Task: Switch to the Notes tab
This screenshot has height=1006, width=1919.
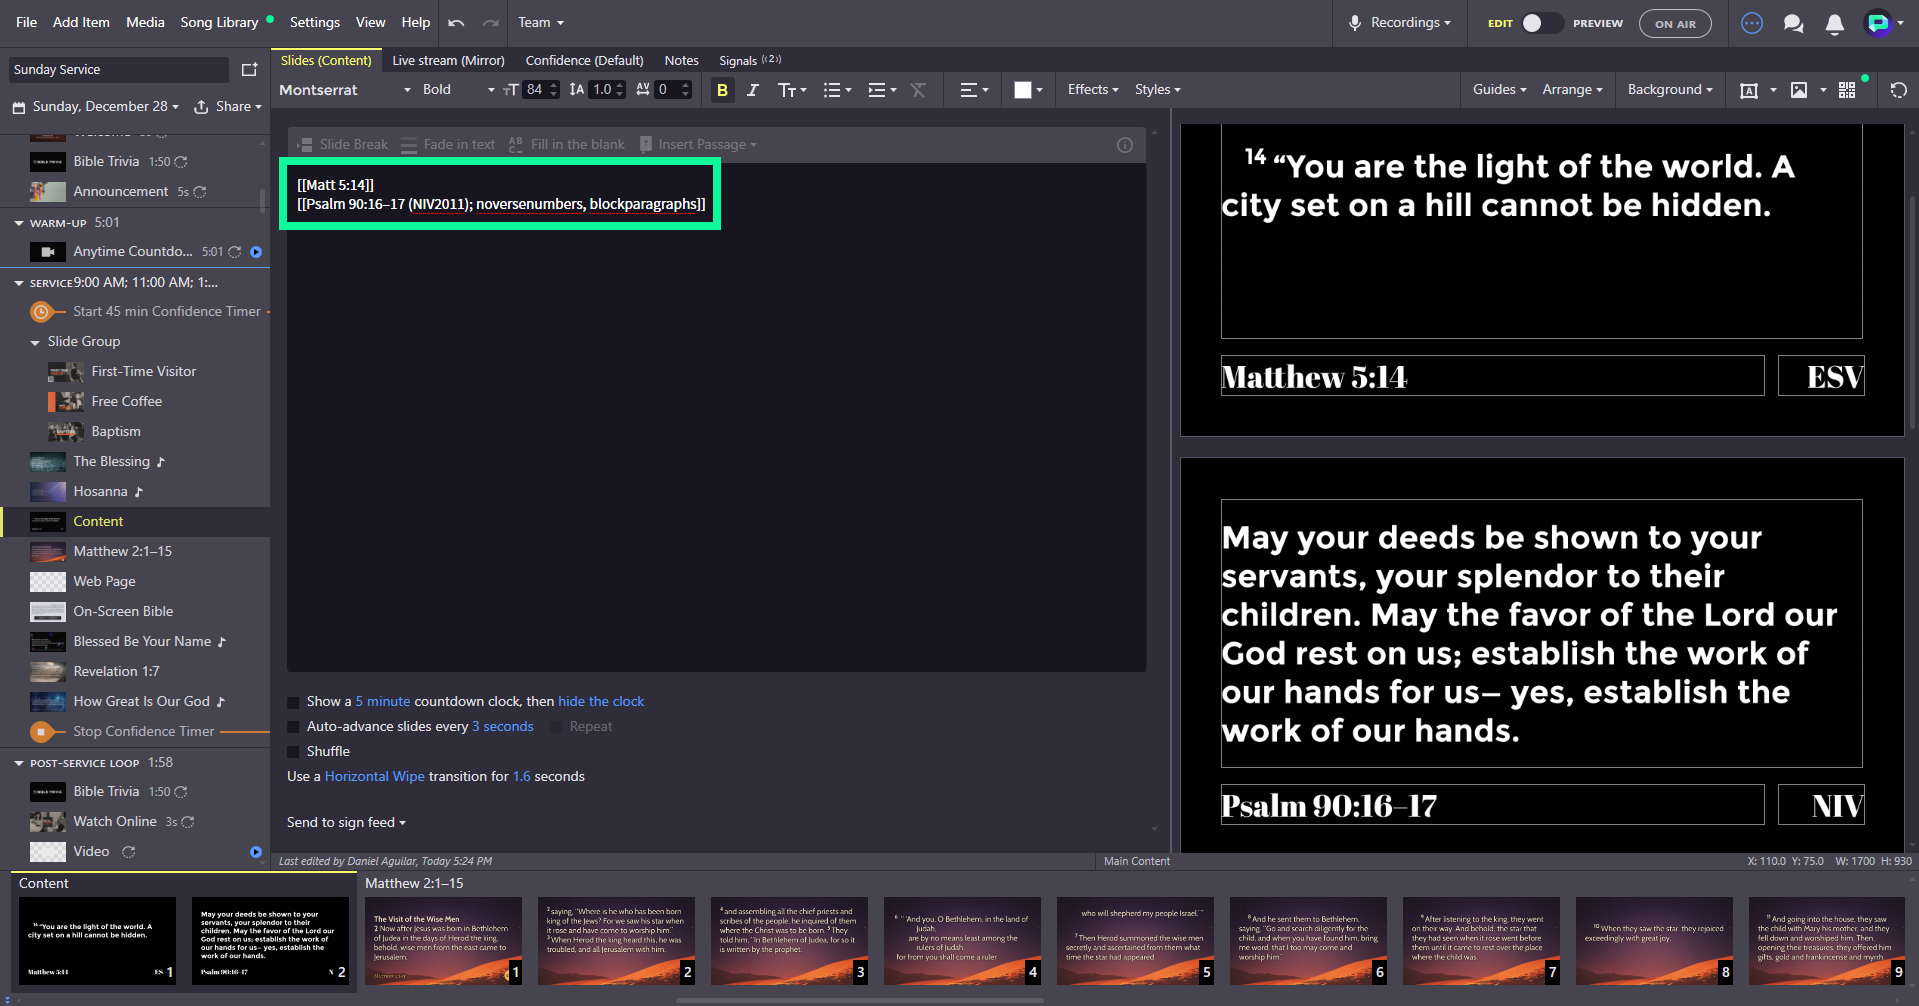Action: 681,60
